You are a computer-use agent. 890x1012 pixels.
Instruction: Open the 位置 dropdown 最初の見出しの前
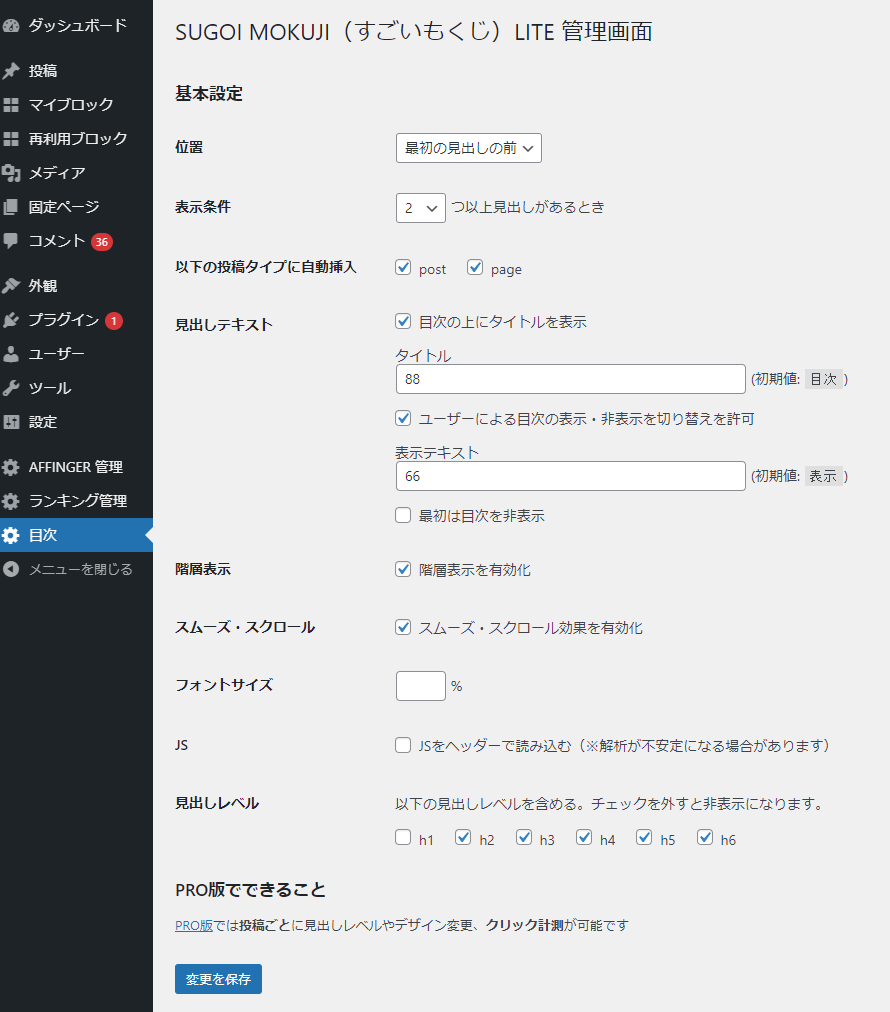tap(469, 148)
